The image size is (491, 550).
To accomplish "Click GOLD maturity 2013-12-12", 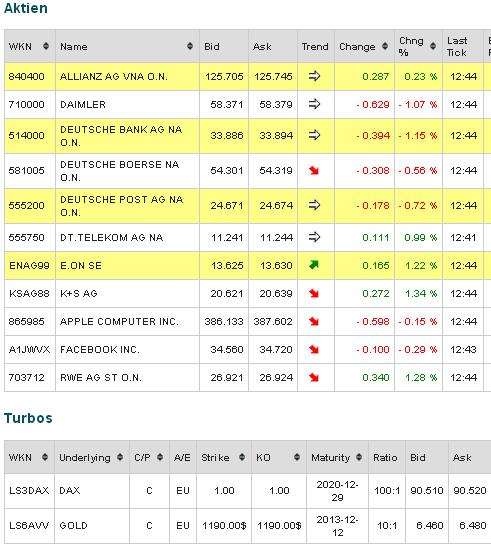I will point(337,526).
